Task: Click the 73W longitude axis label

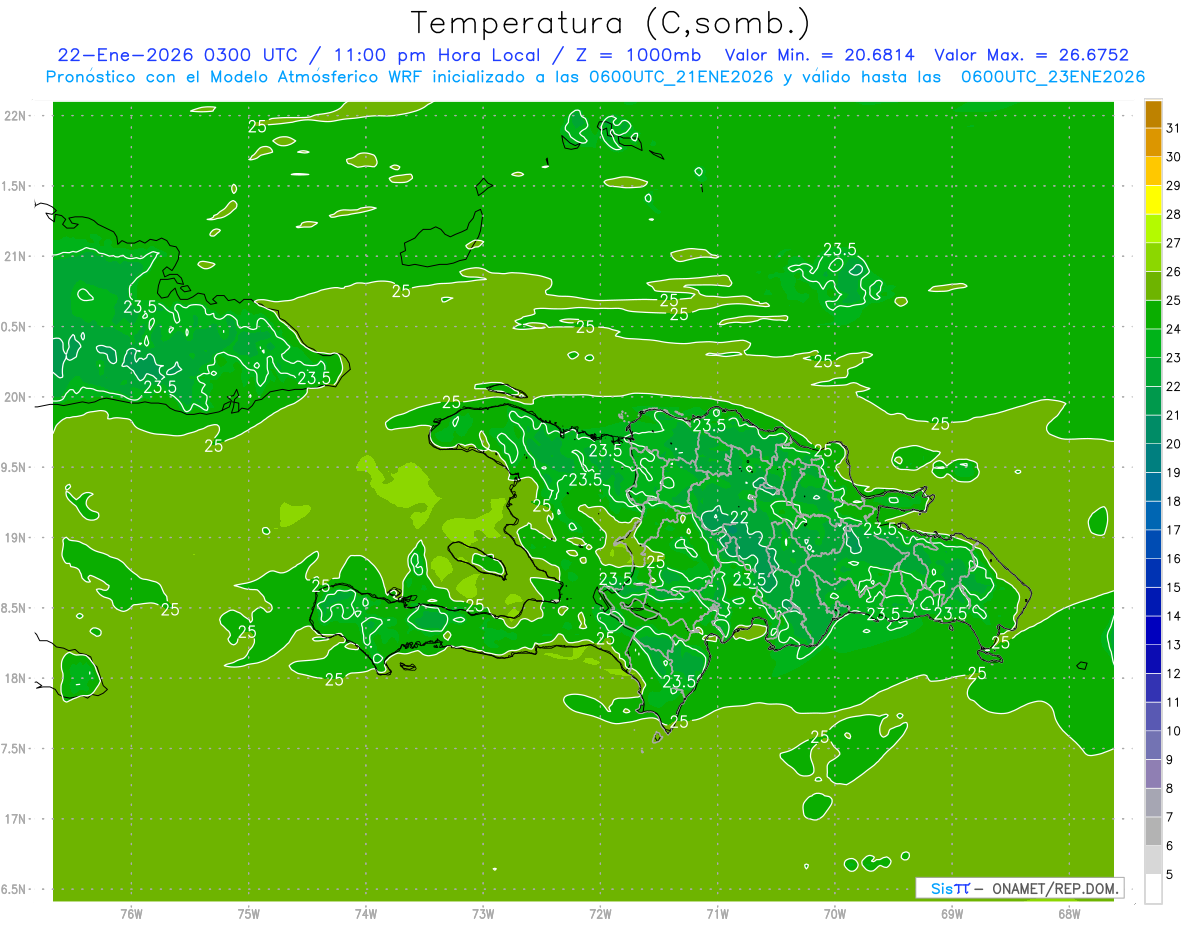Action: 483,914
